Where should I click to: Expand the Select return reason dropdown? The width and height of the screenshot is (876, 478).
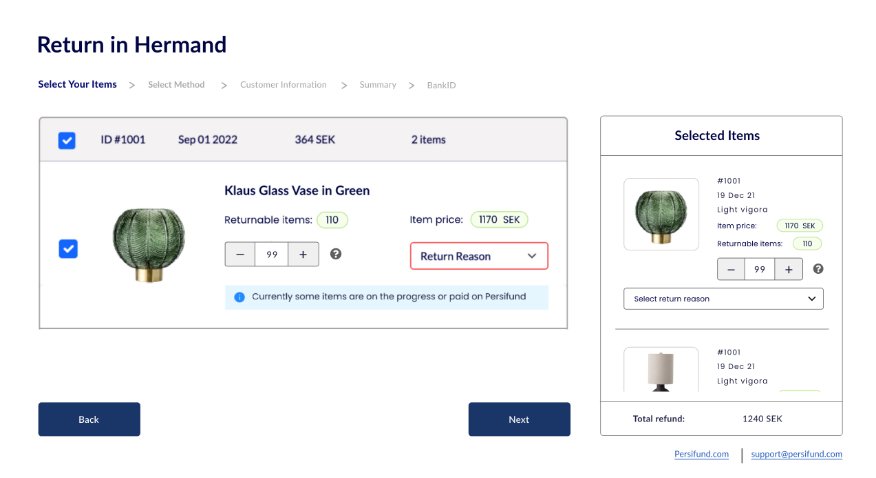723,299
